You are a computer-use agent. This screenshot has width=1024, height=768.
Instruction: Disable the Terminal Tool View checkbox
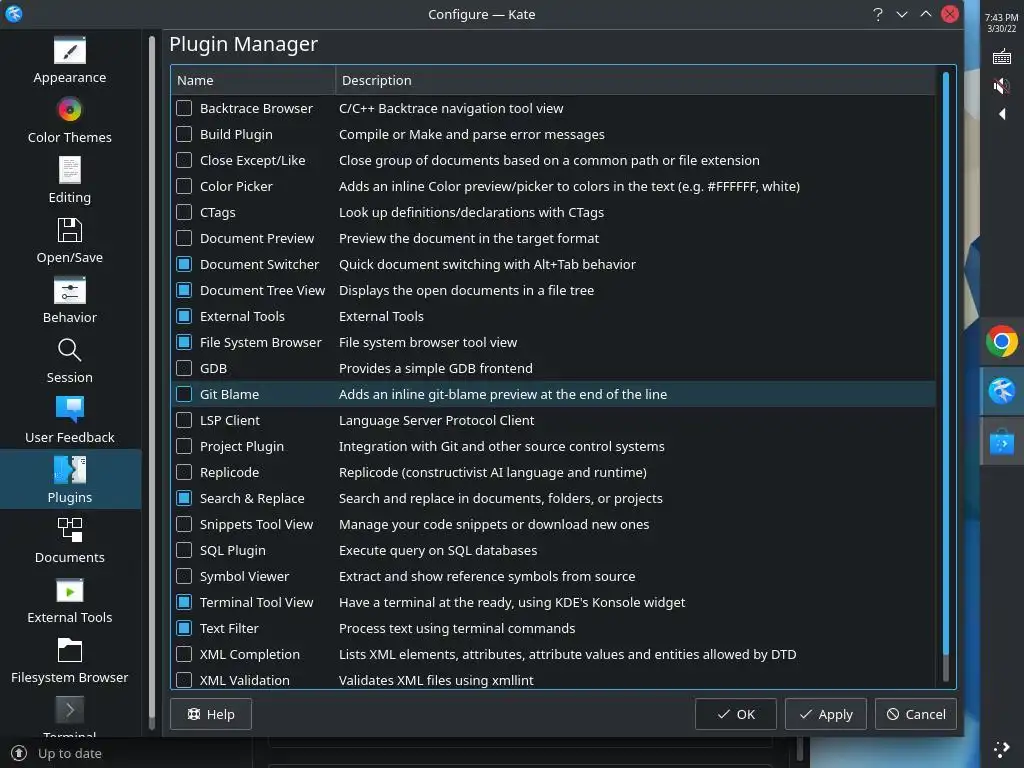point(184,602)
